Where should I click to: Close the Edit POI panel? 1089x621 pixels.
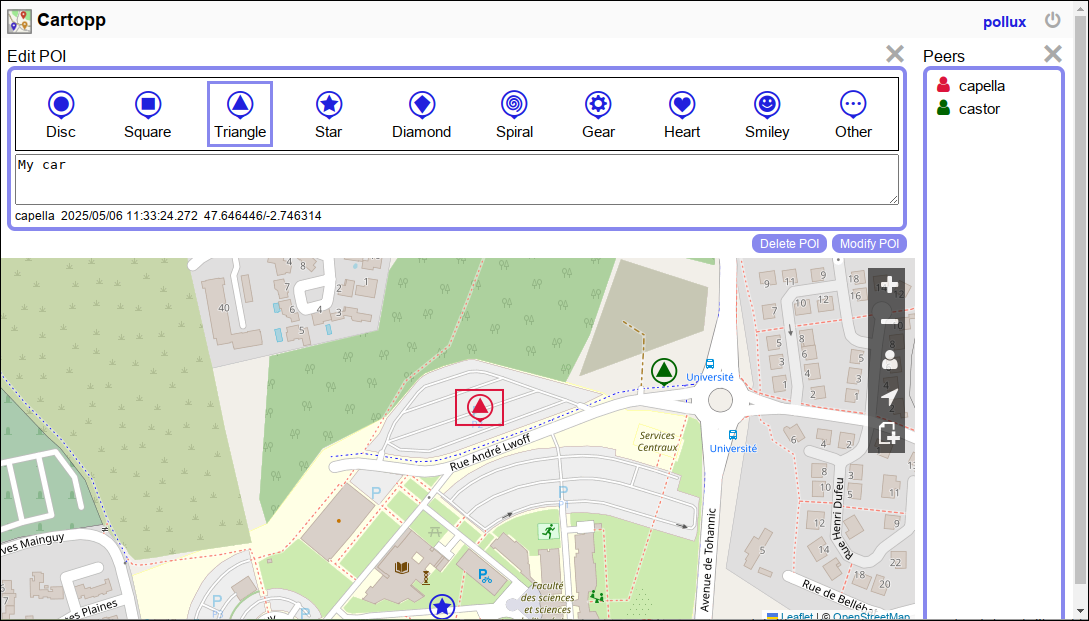coord(895,55)
